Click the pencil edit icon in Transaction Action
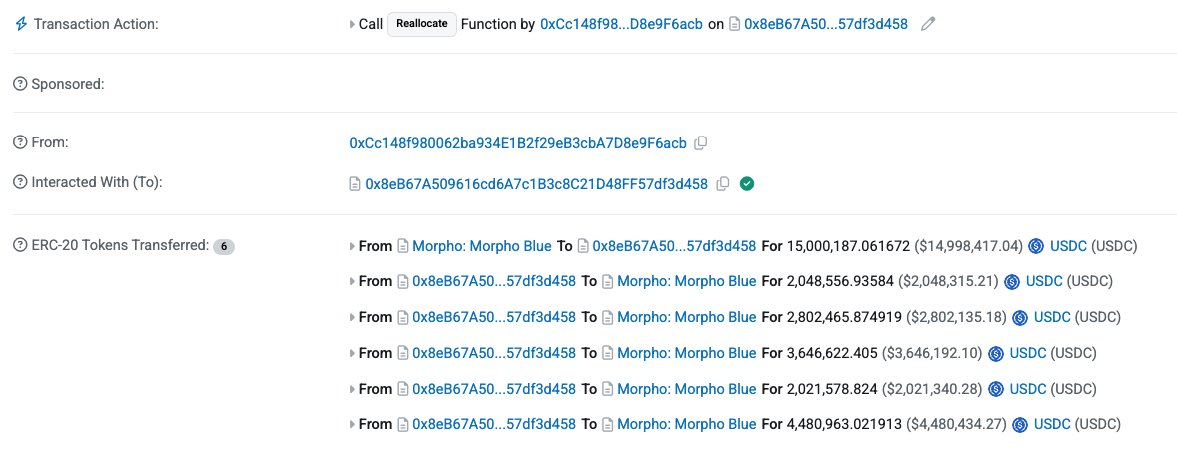Viewport: 1177px width, 451px height. point(928,24)
